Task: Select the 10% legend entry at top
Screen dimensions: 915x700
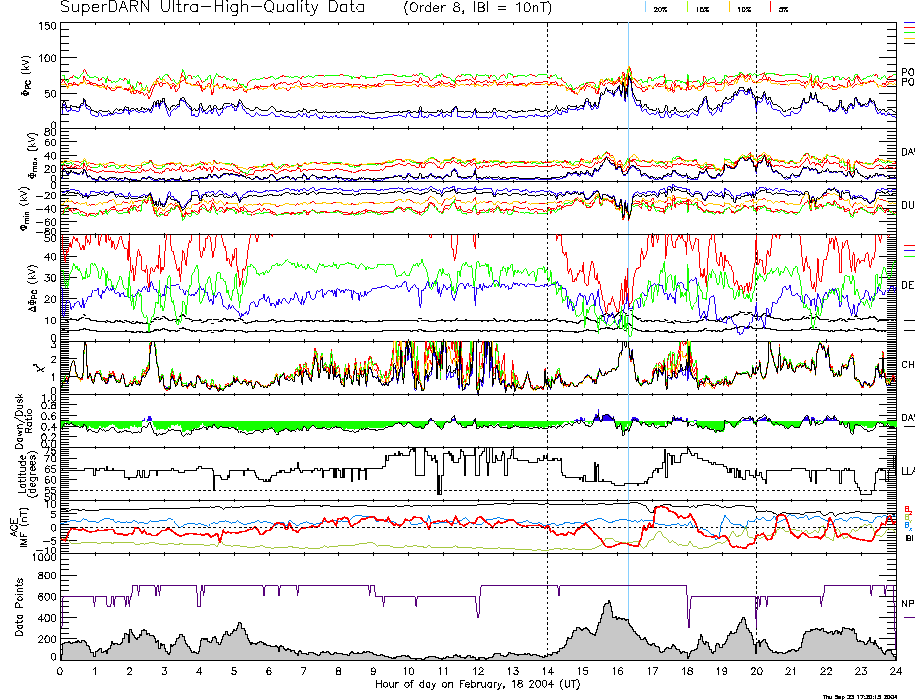Action: pyautogui.click(x=743, y=8)
